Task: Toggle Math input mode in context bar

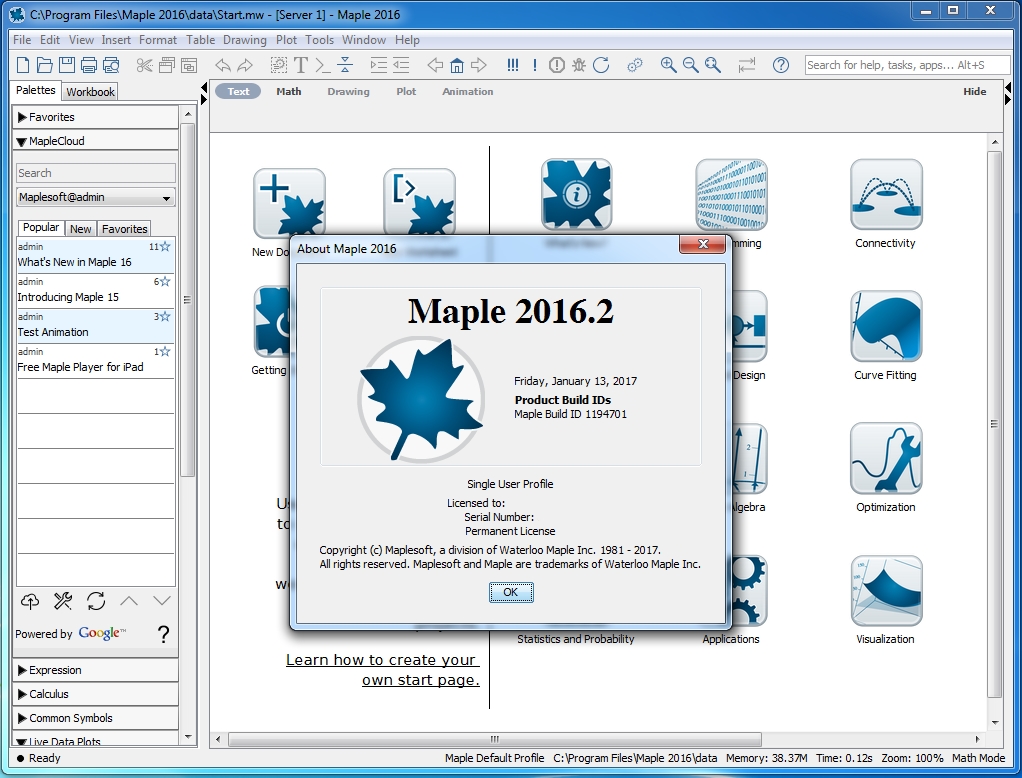Action: (x=289, y=91)
